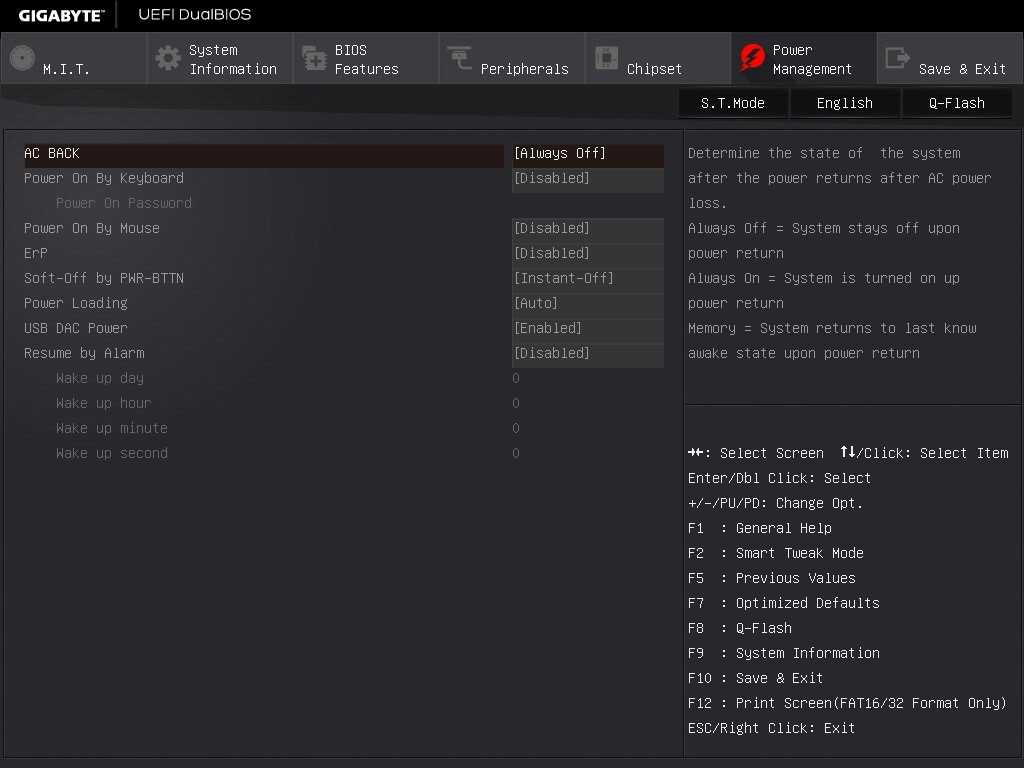Click the Chipset icon
The width and height of the screenshot is (1024, 768).
pos(606,58)
